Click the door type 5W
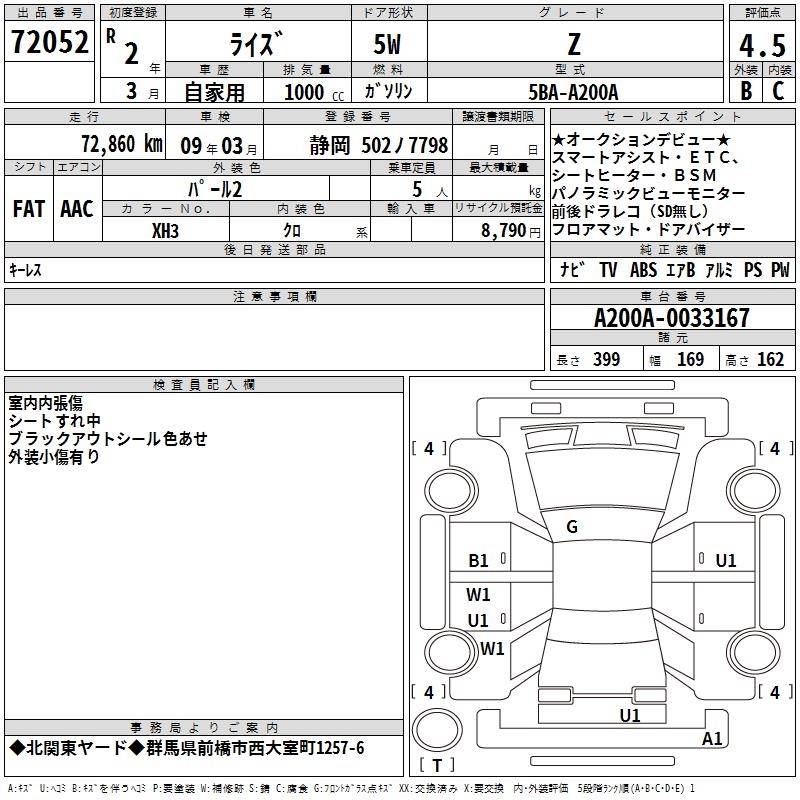 coord(387,44)
